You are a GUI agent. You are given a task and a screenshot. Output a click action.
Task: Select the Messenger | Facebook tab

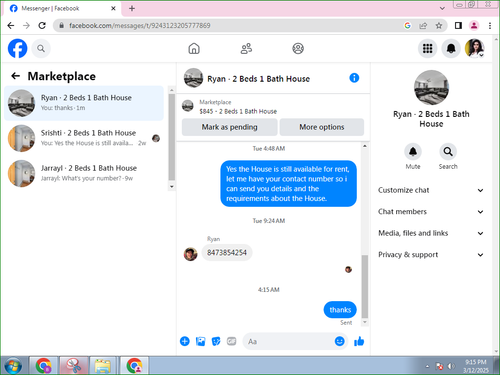coord(62,9)
